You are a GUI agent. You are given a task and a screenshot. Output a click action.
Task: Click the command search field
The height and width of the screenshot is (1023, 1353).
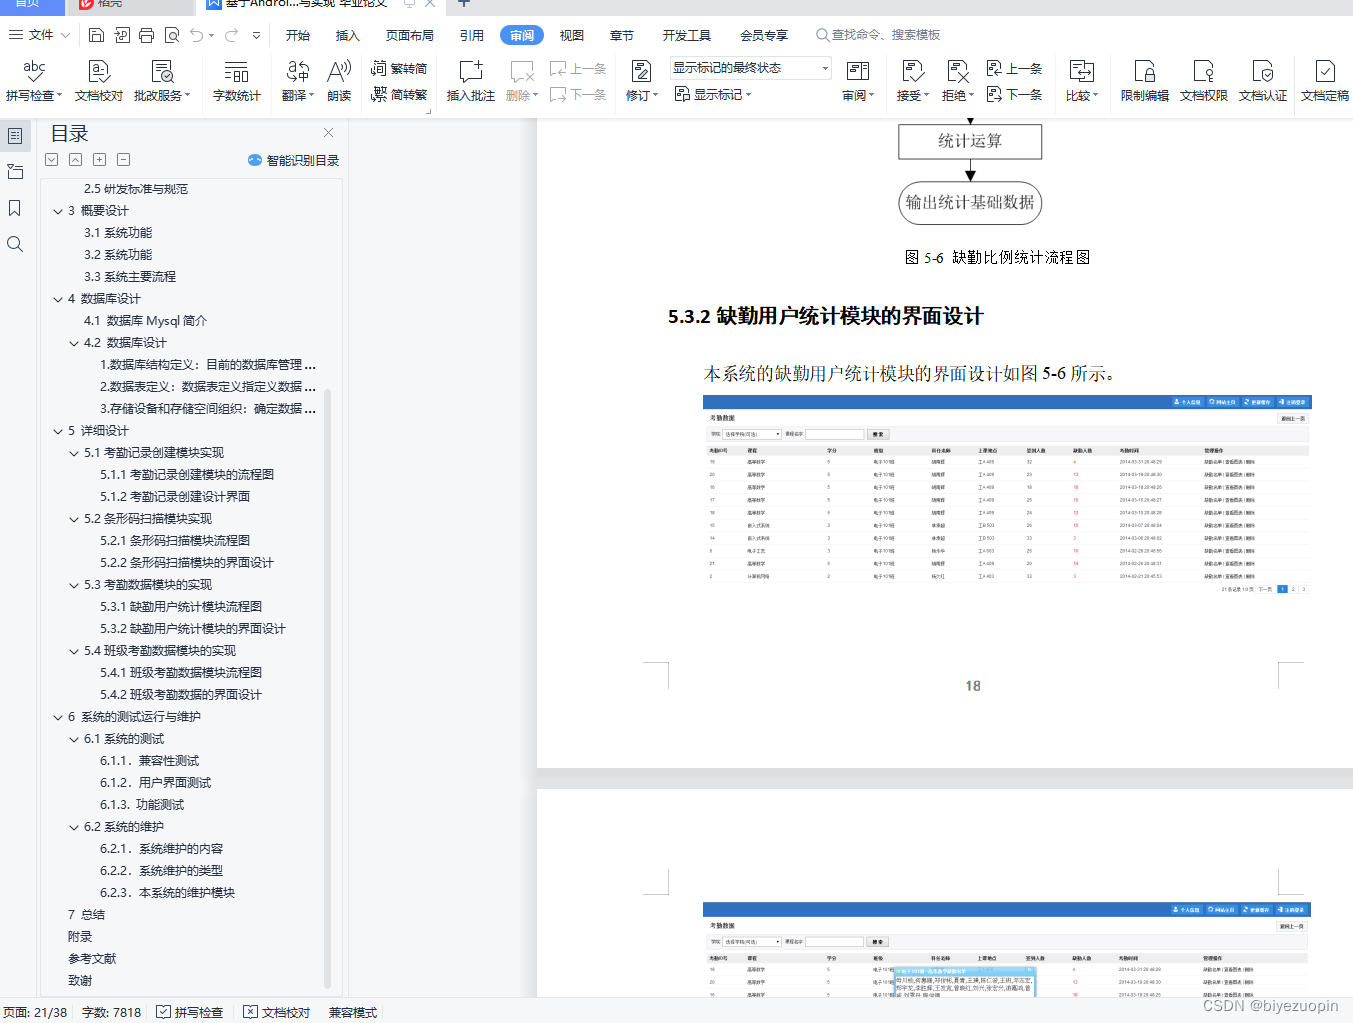[x=878, y=35]
